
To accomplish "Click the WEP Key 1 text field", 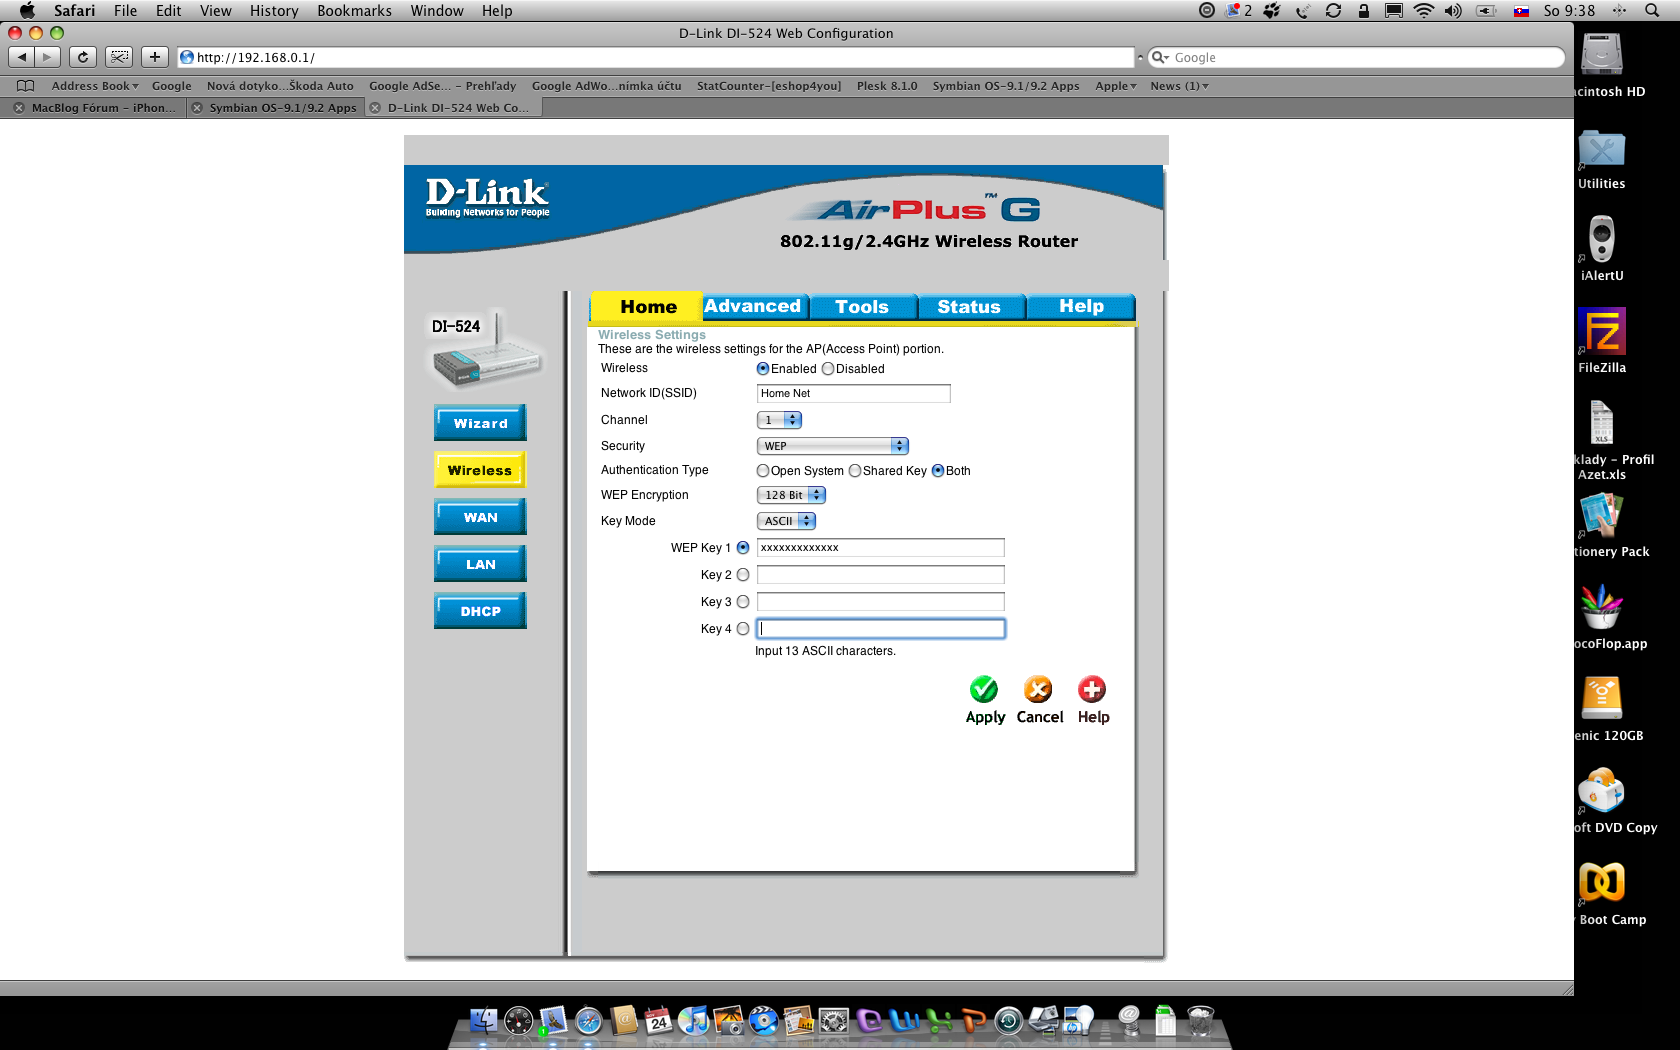I will tap(880, 548).
